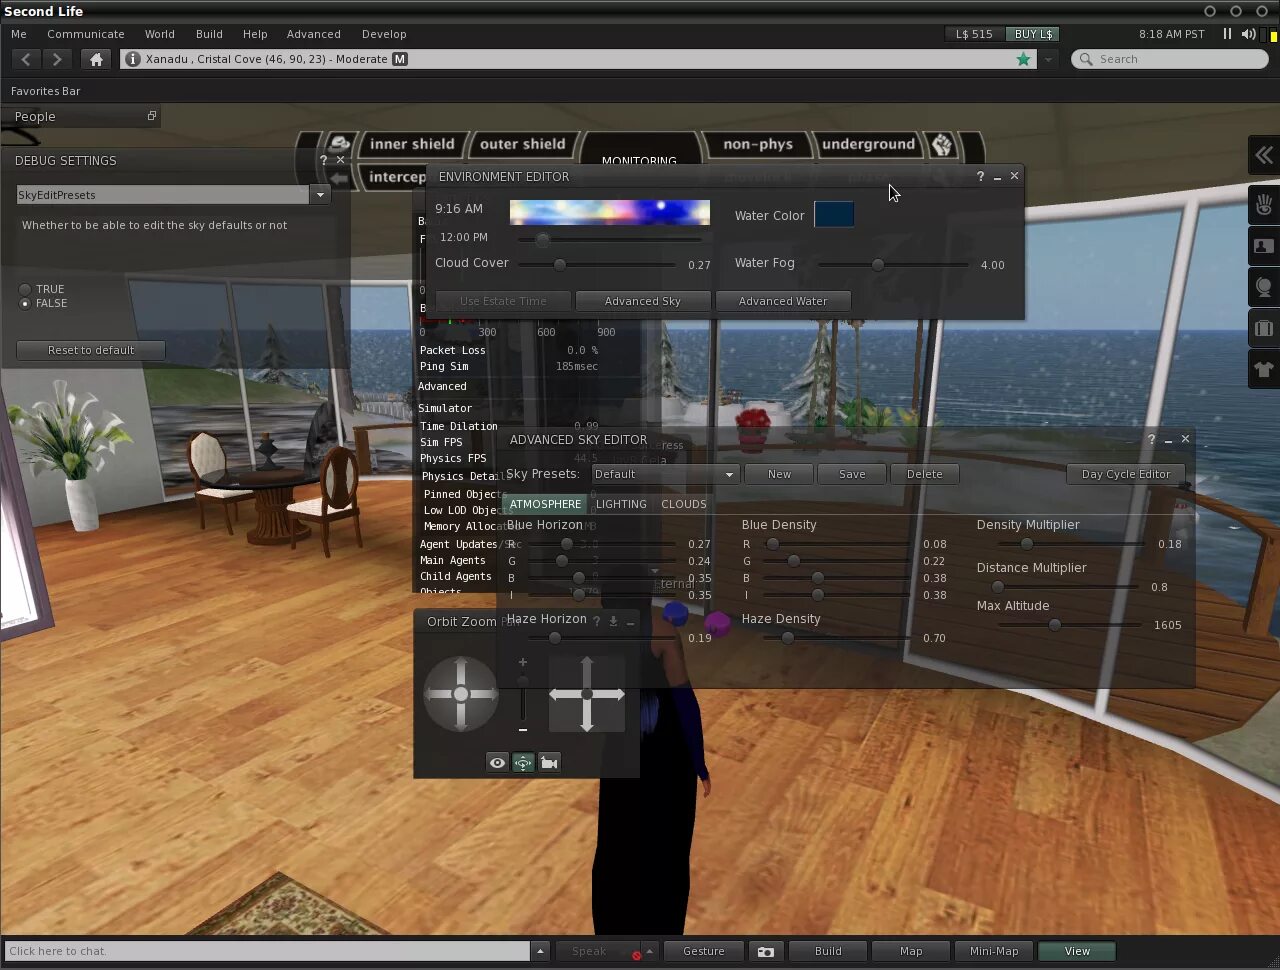Open the SkyEditPresets setting dropdown

pyautogui.click(x=320, y=195)
